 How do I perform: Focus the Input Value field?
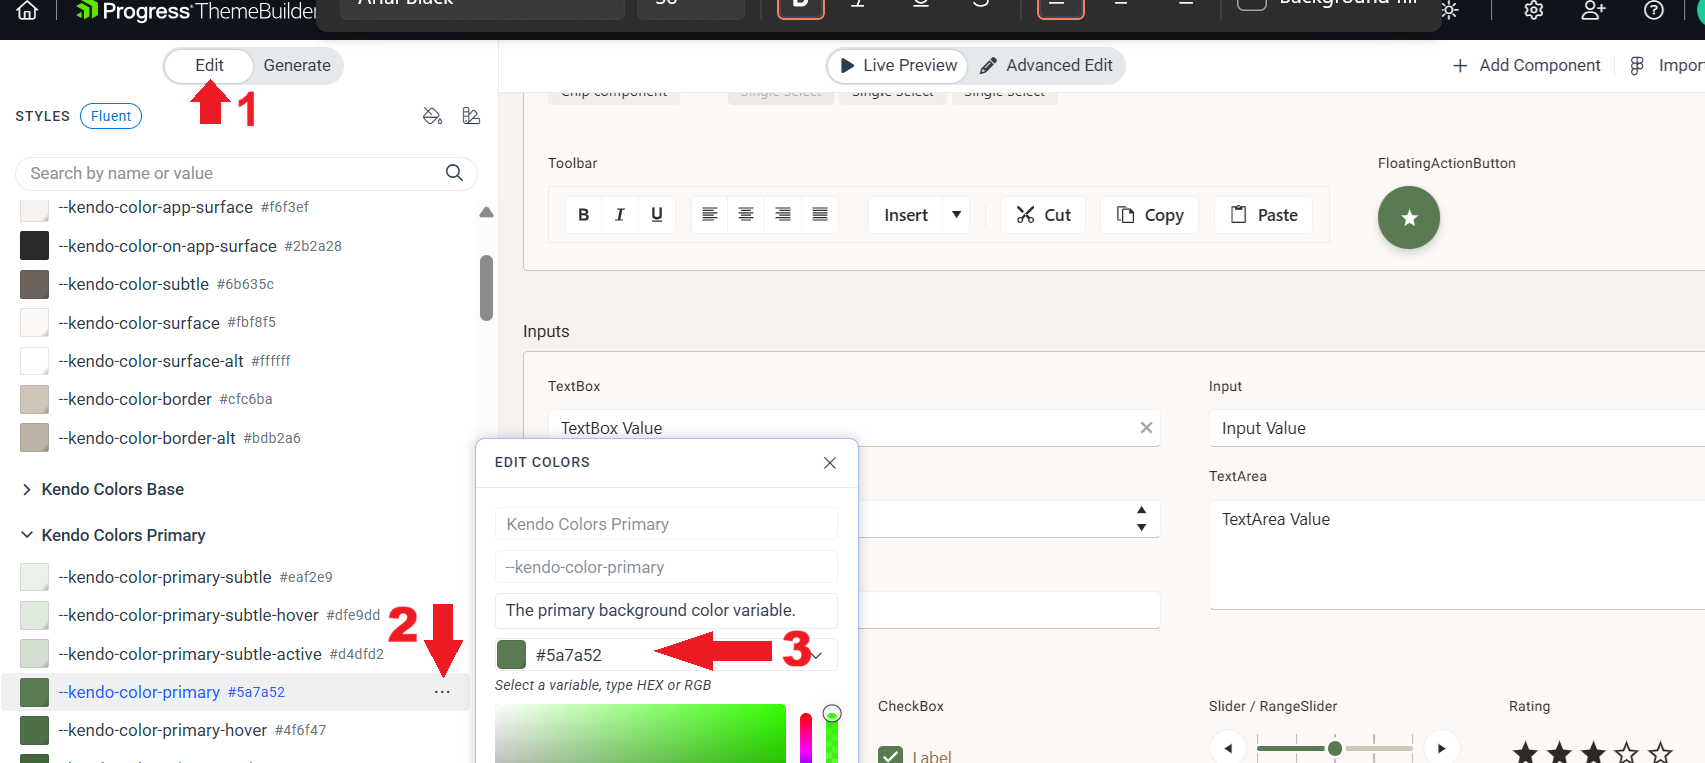(x=1457, y=428)
